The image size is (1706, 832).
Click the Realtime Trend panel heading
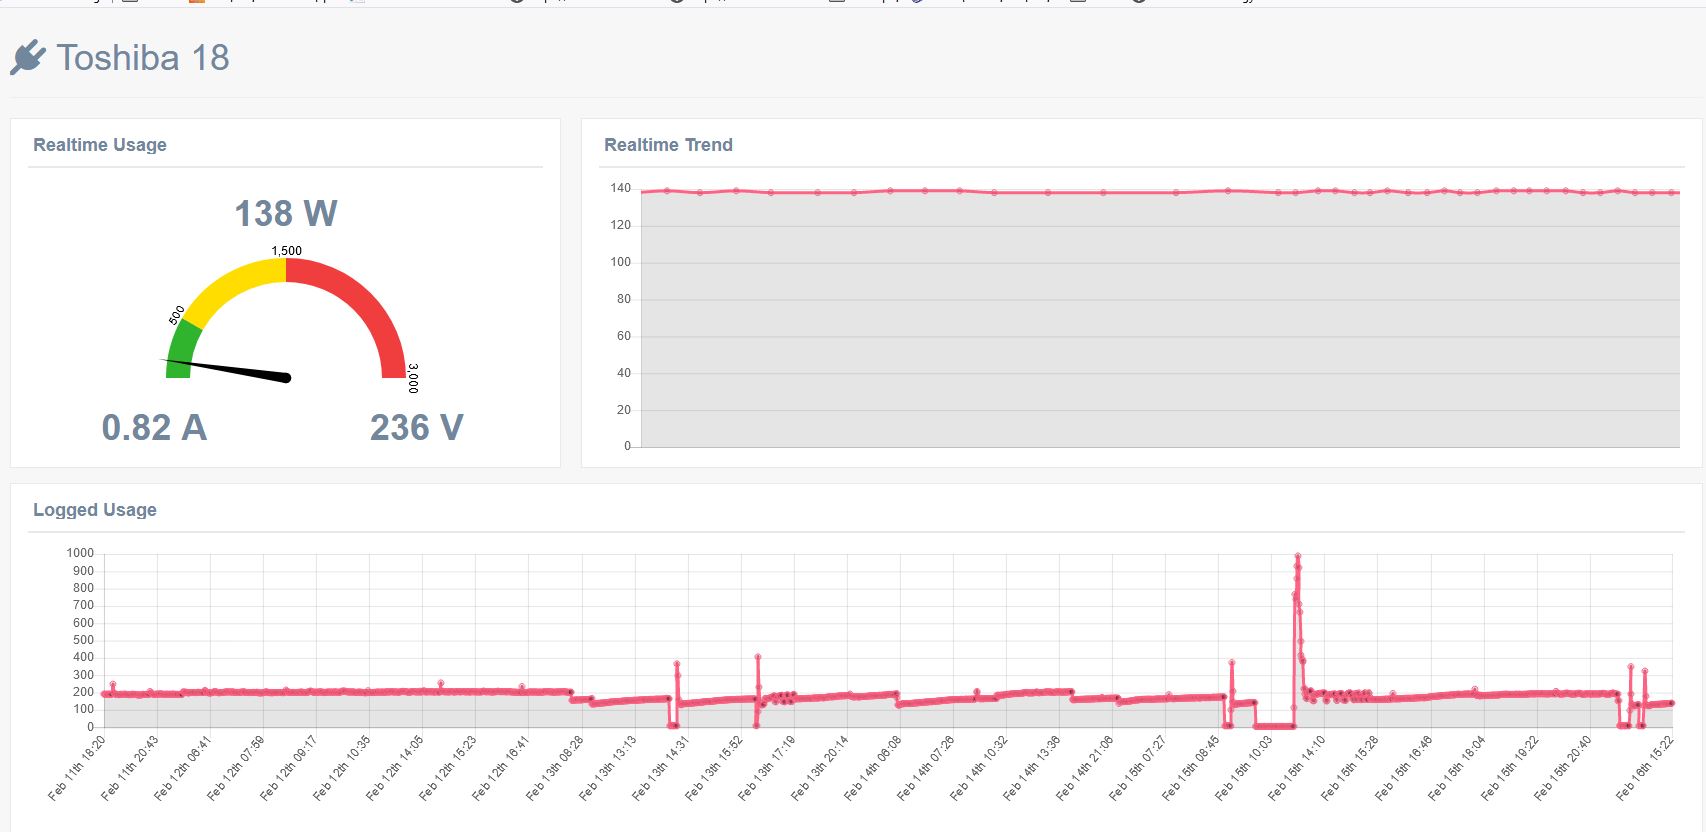coord(668,145)
